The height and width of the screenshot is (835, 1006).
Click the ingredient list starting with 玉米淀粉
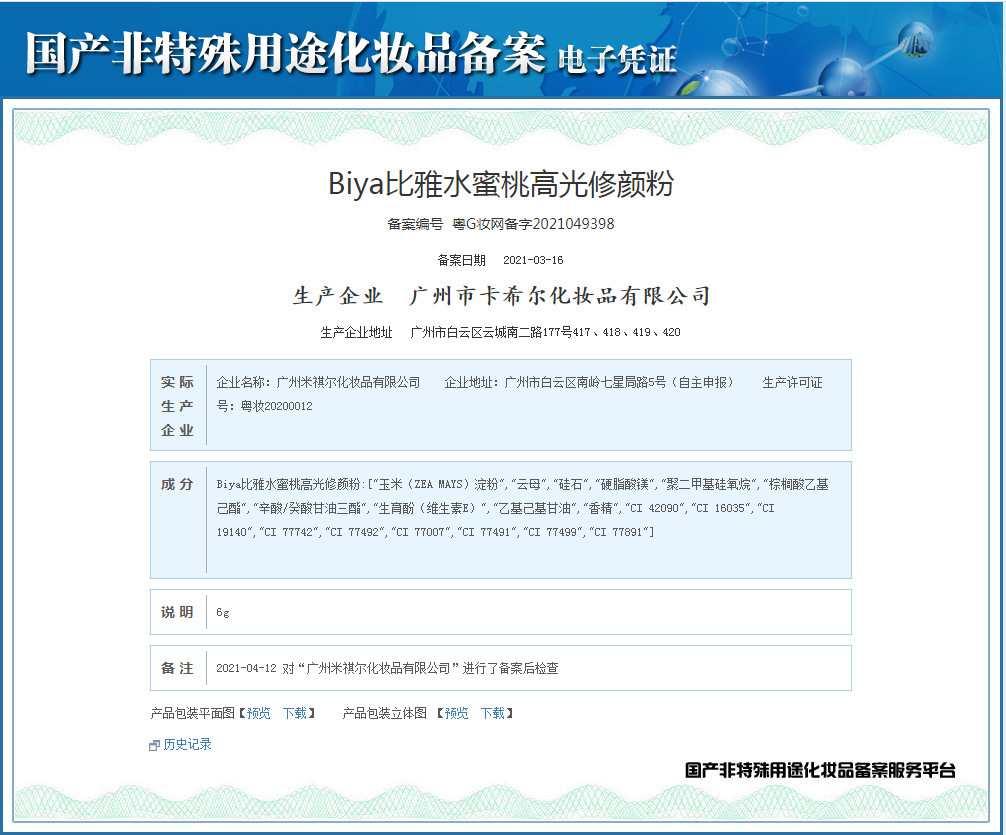[x=522, y=508]
